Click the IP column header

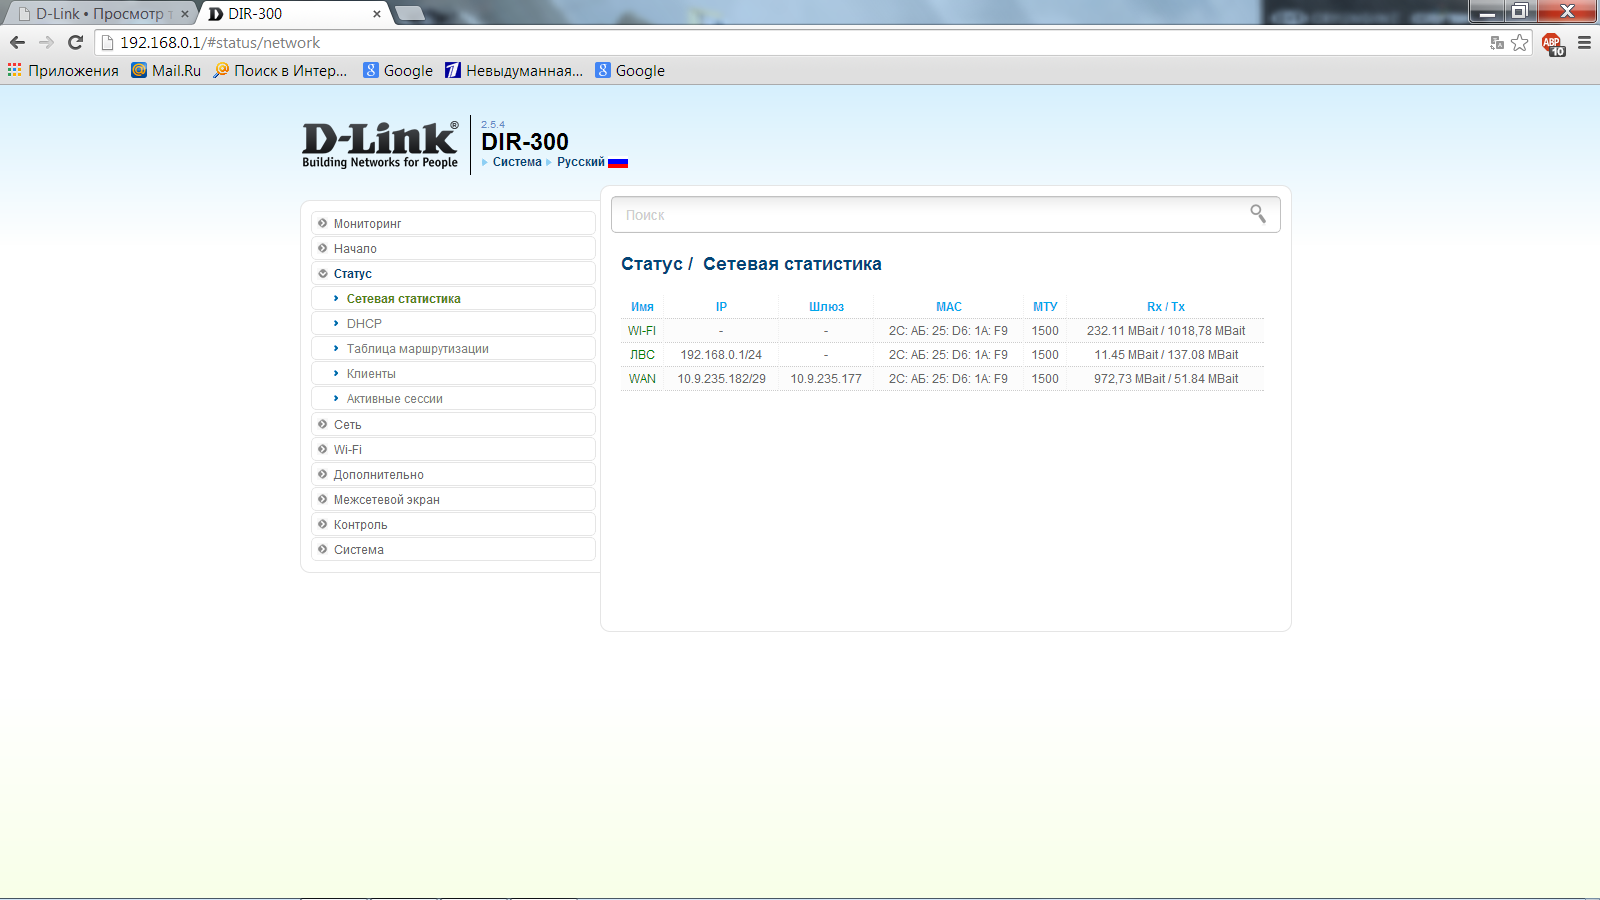[721, 307]
